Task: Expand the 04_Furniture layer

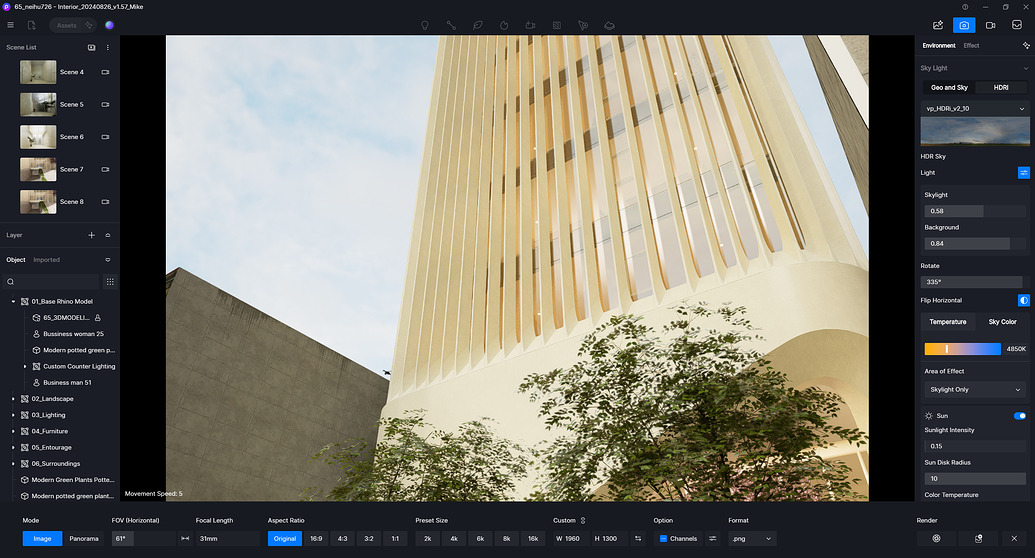Action: (13, 431)
